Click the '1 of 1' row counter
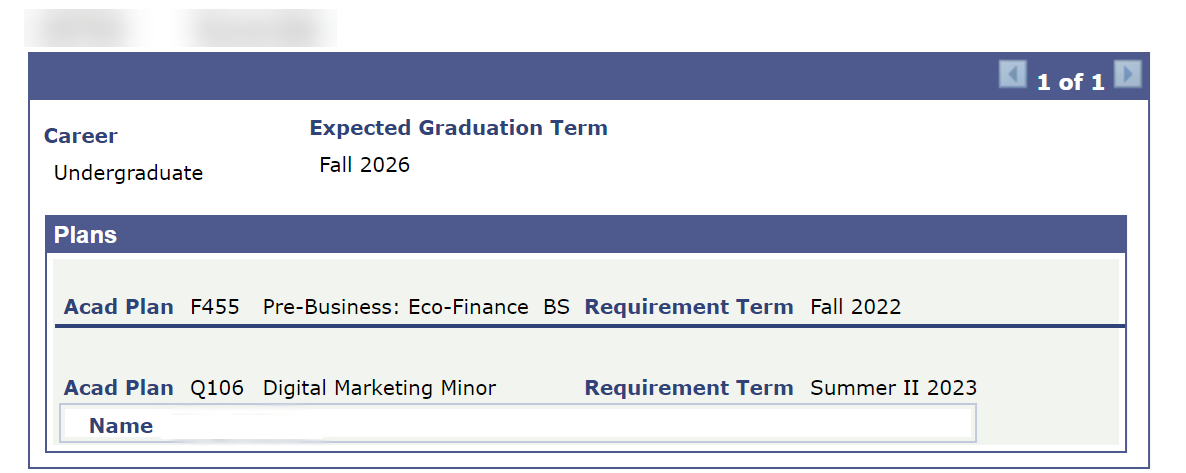Screen dimensions: 1186x473 1070,82
